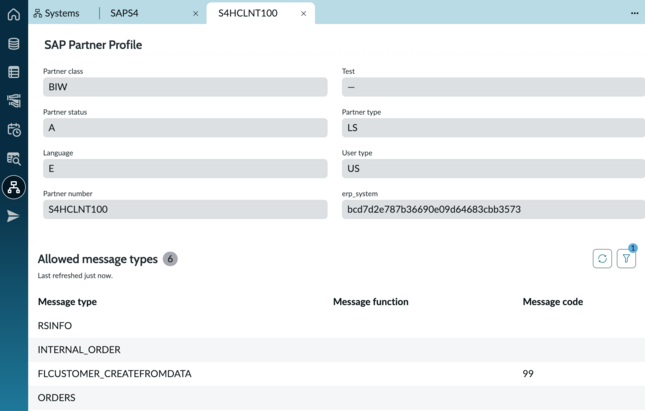Refresh the allowed message types list
This screenshot has height=411, width=645.
pos(602,259)
